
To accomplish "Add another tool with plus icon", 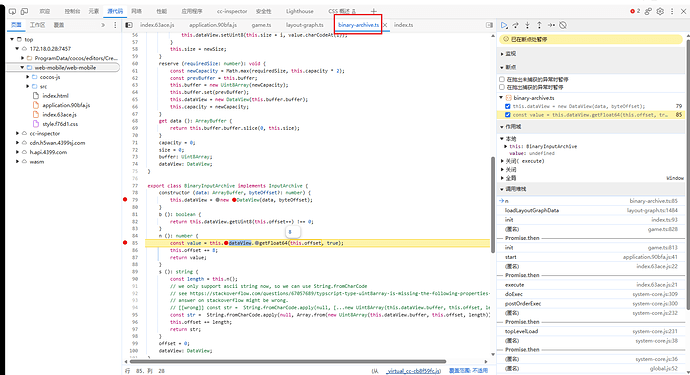I will tap(374, 11).
